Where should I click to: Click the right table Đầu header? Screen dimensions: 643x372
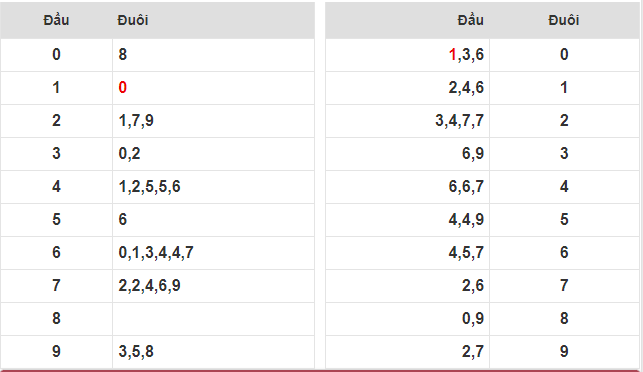point(470,20)
